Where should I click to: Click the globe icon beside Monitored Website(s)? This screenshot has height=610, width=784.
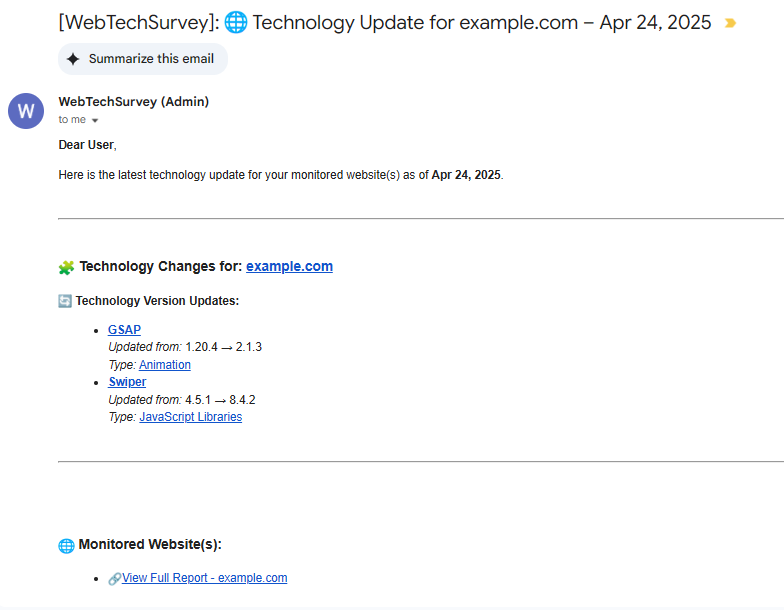click(x=66, y=545)
